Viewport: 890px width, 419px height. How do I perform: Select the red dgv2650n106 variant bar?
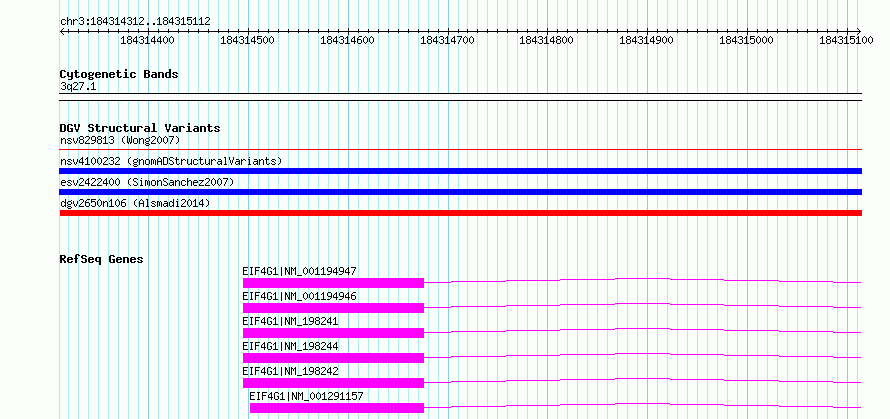[461, 213]
